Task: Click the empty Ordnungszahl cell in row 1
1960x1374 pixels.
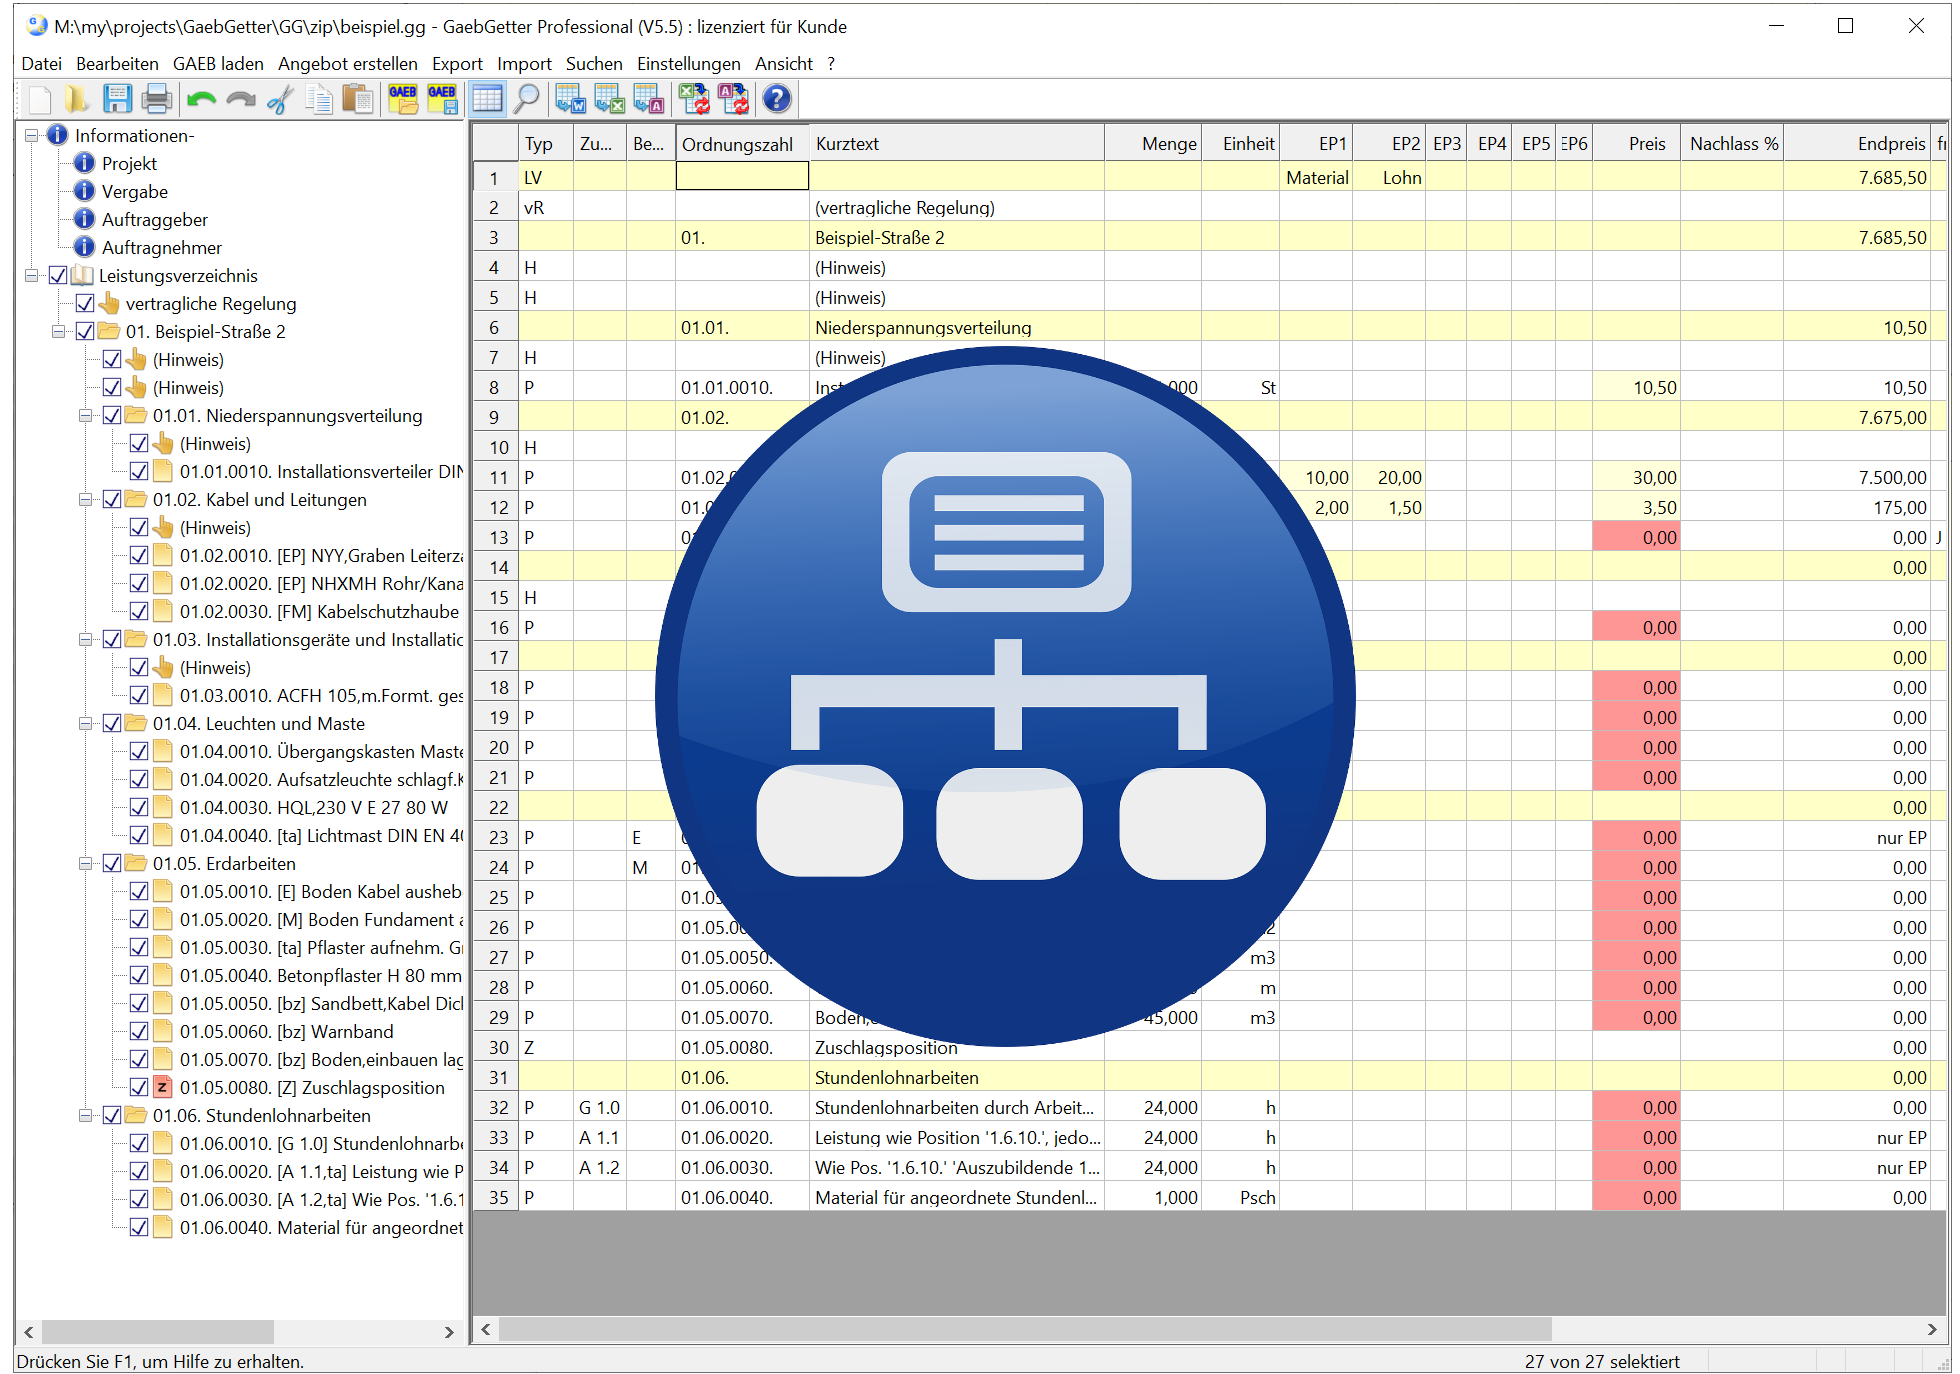Action: click(x=742, y=177)
